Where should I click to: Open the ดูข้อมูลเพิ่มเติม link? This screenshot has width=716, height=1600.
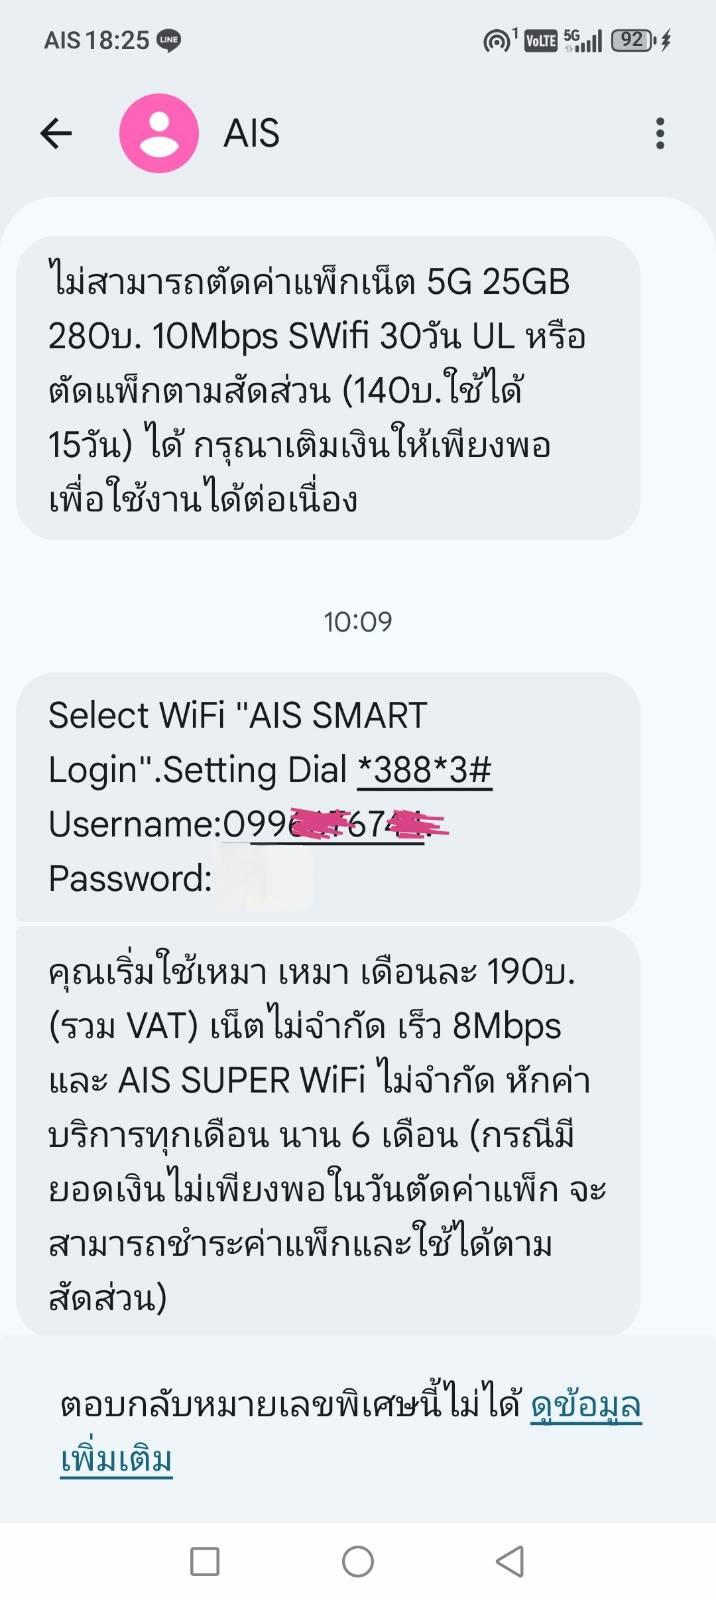point(351,1432)
